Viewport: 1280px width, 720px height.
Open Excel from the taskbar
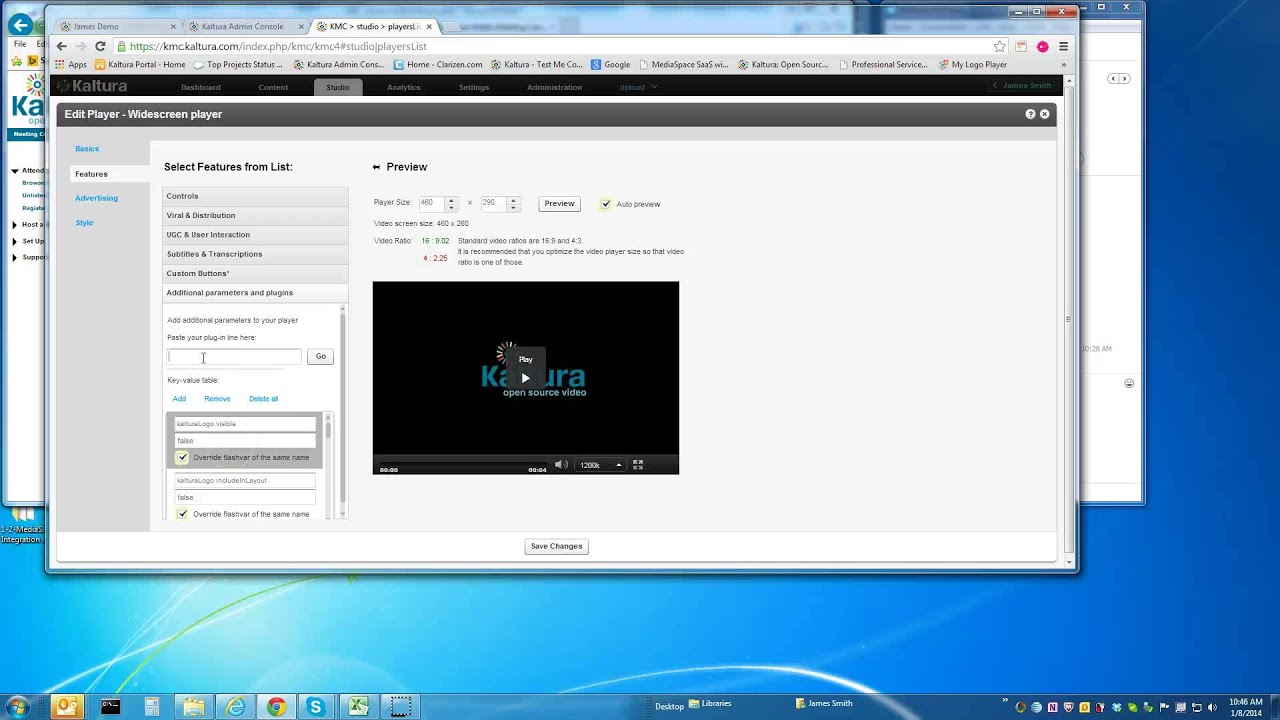coord(358,707)
